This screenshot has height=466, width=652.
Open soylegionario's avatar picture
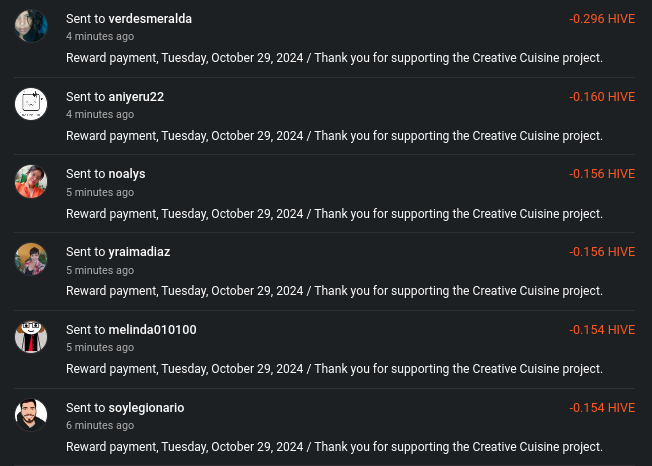tap(31, 415)
